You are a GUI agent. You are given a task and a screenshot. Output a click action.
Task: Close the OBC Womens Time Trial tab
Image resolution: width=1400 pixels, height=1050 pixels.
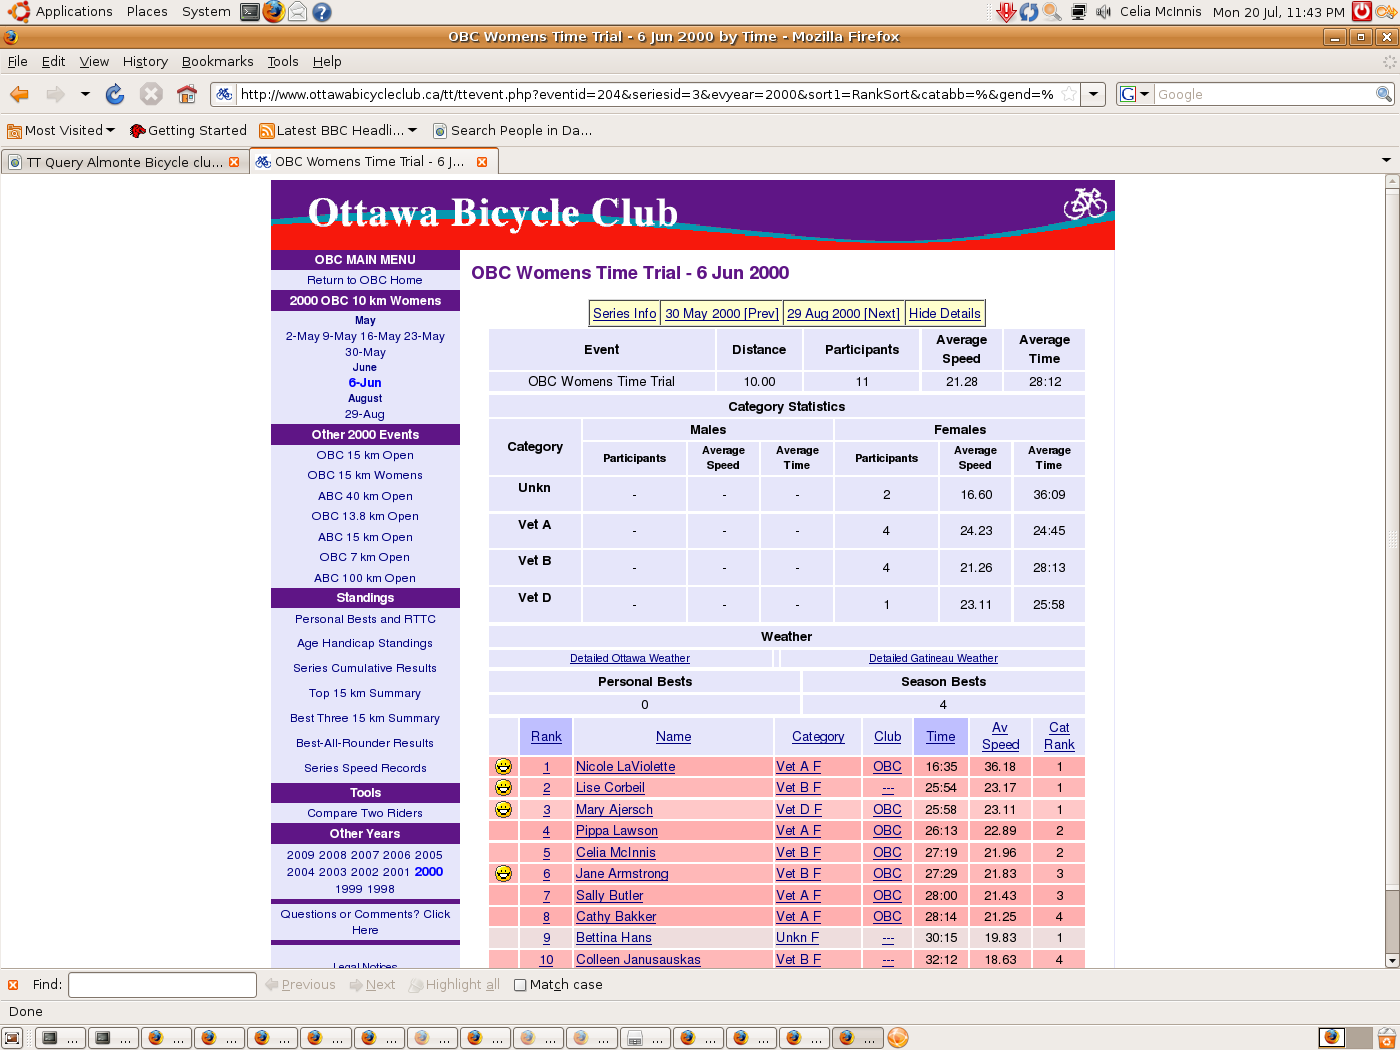[x=482, y=162]
